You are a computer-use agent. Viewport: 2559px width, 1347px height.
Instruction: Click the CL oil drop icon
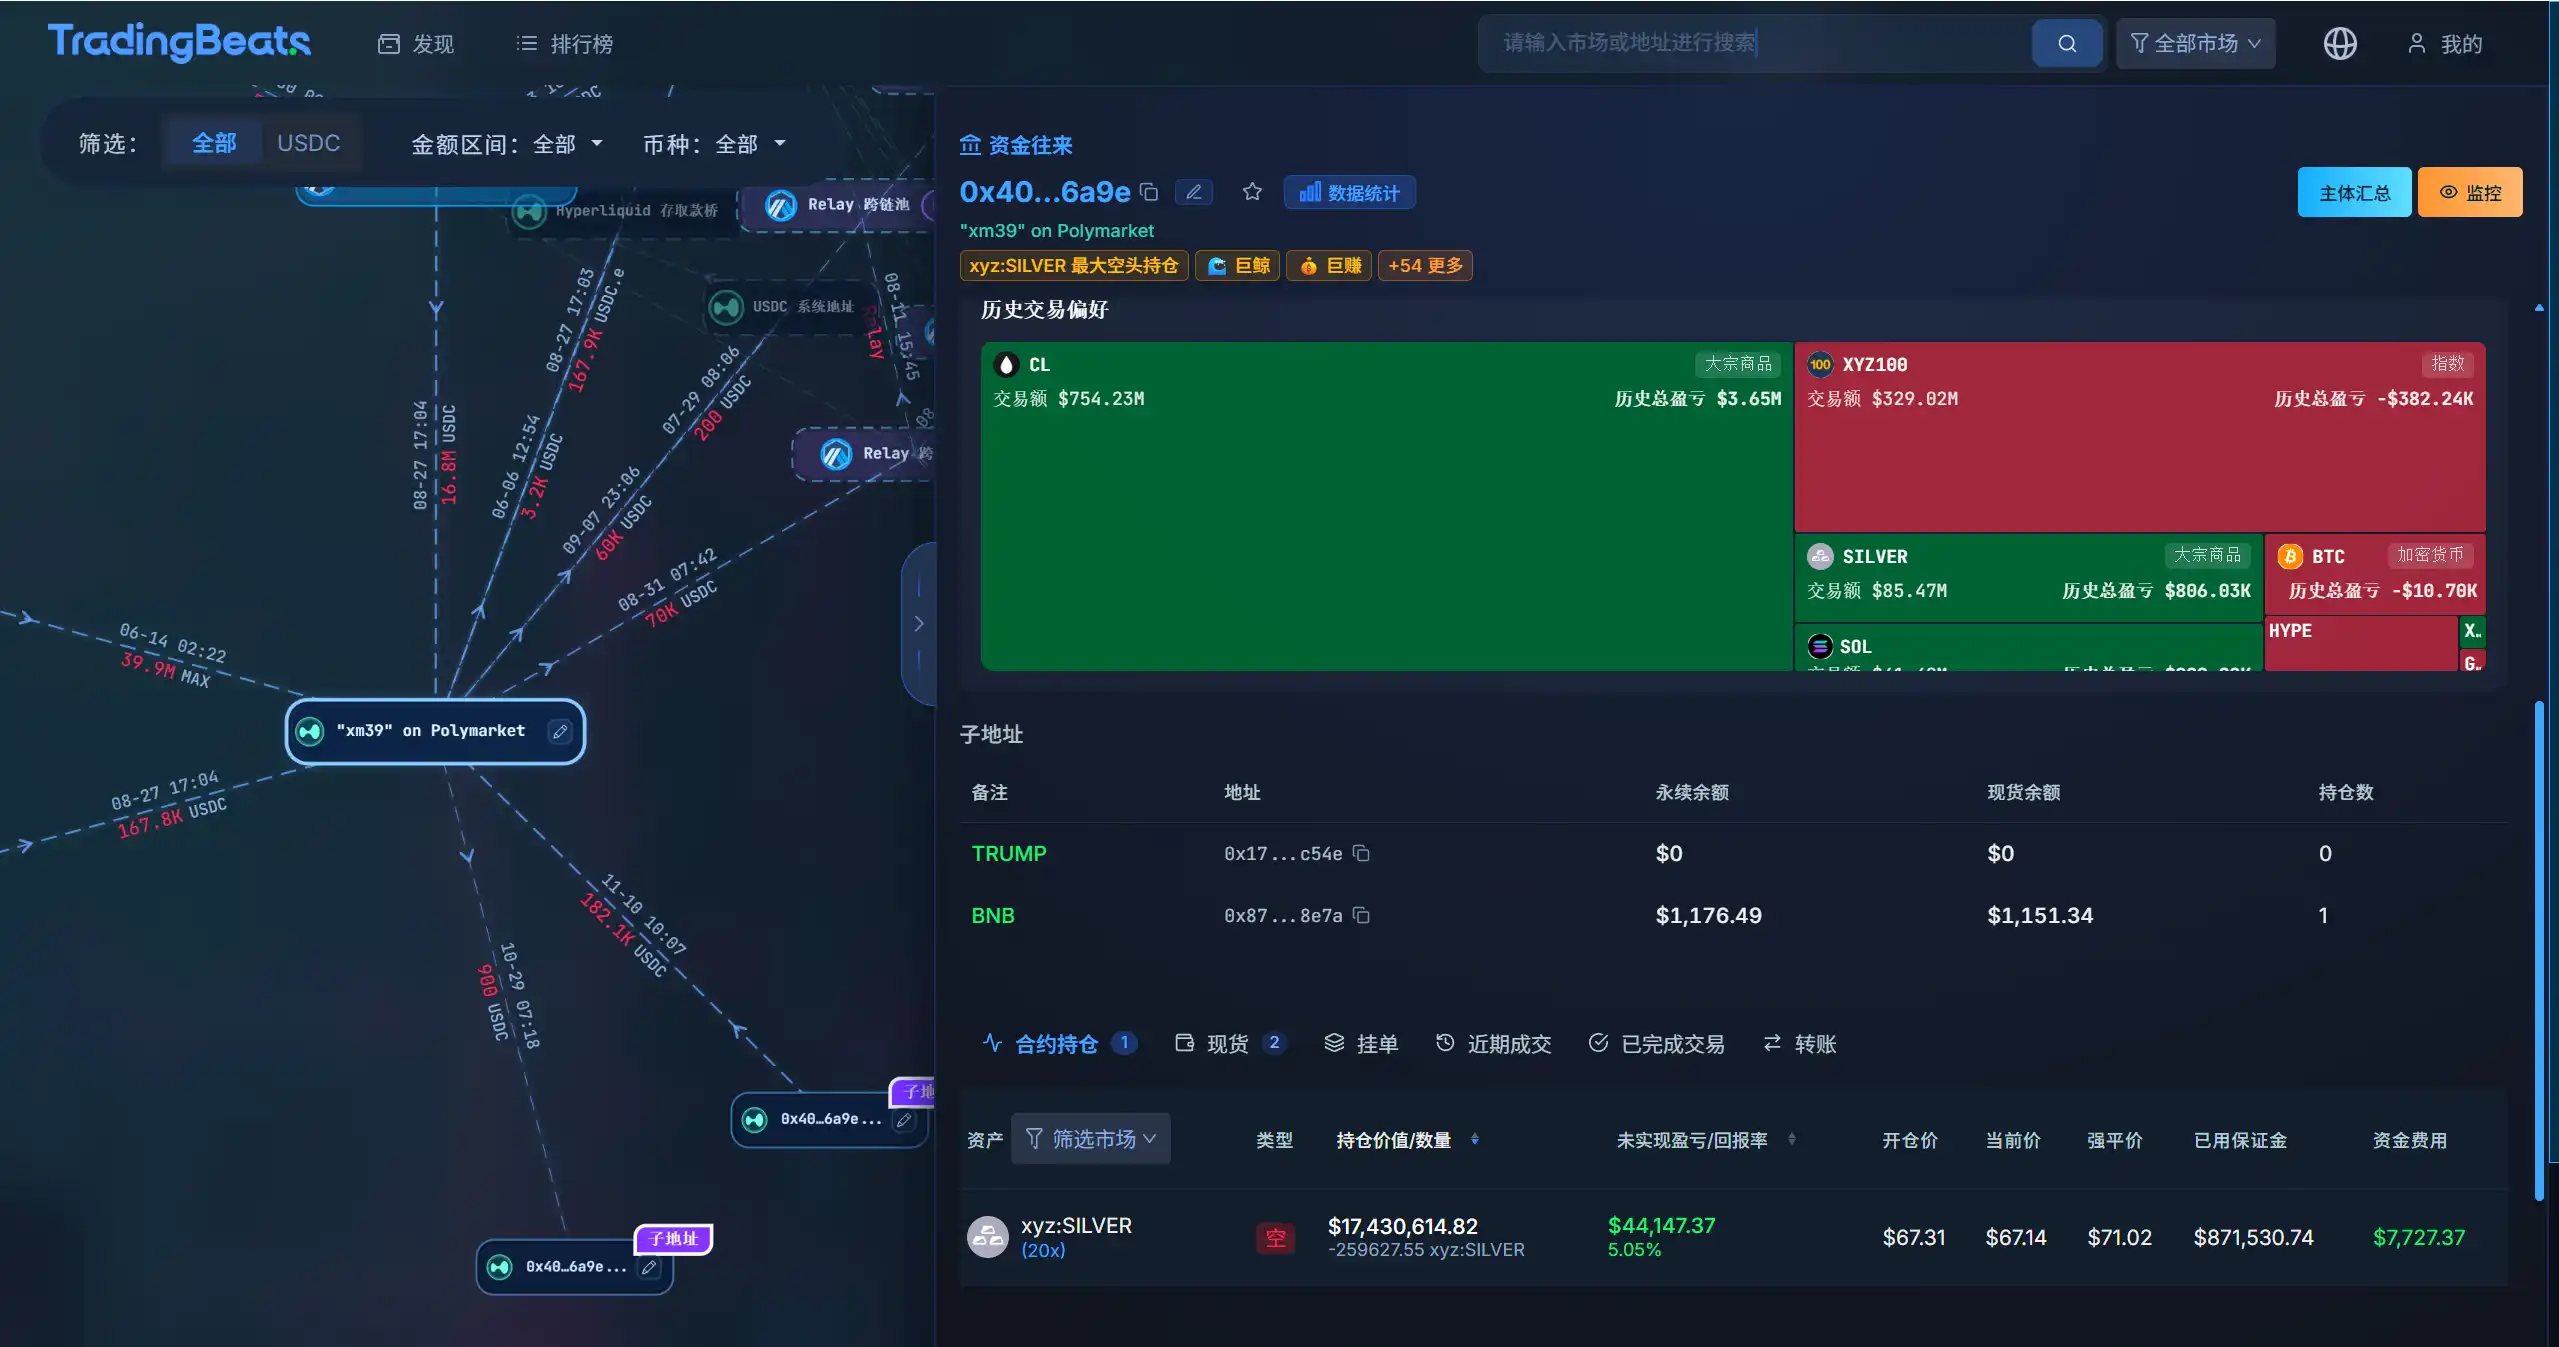point(1007,365)
